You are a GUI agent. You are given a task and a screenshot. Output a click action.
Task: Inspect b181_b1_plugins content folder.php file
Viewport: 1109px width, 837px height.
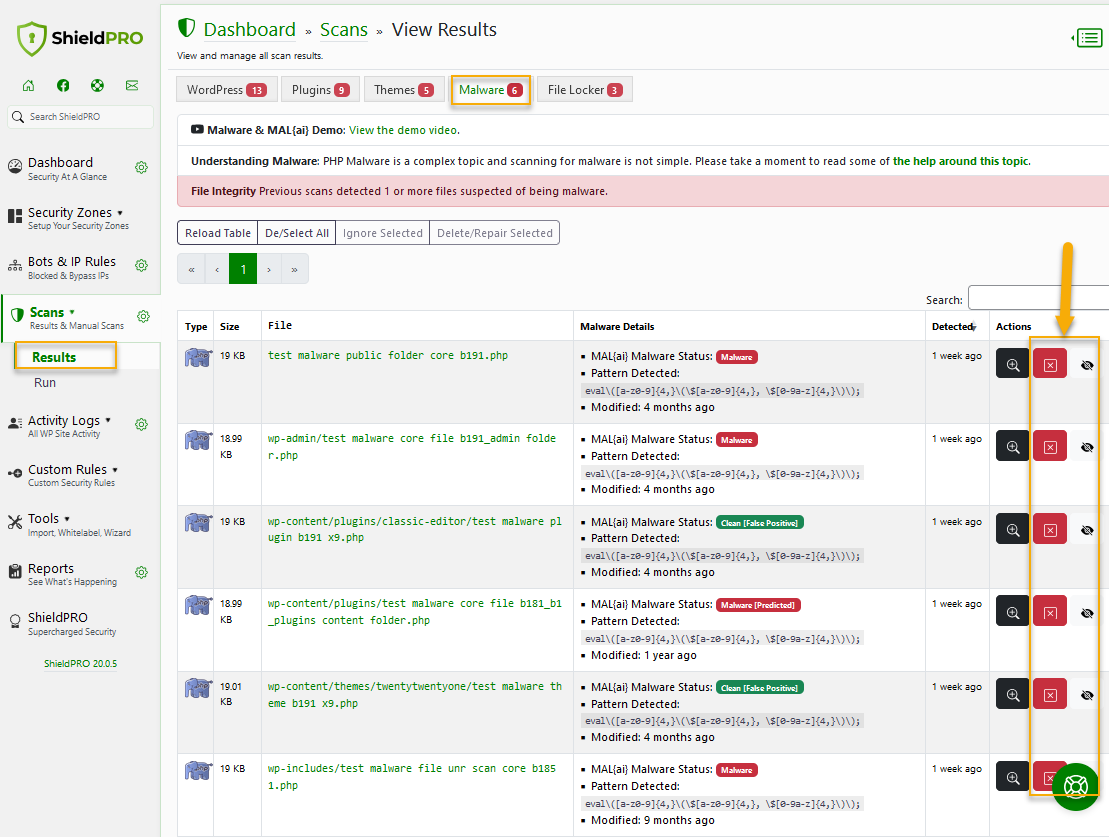coord(1012,612)
